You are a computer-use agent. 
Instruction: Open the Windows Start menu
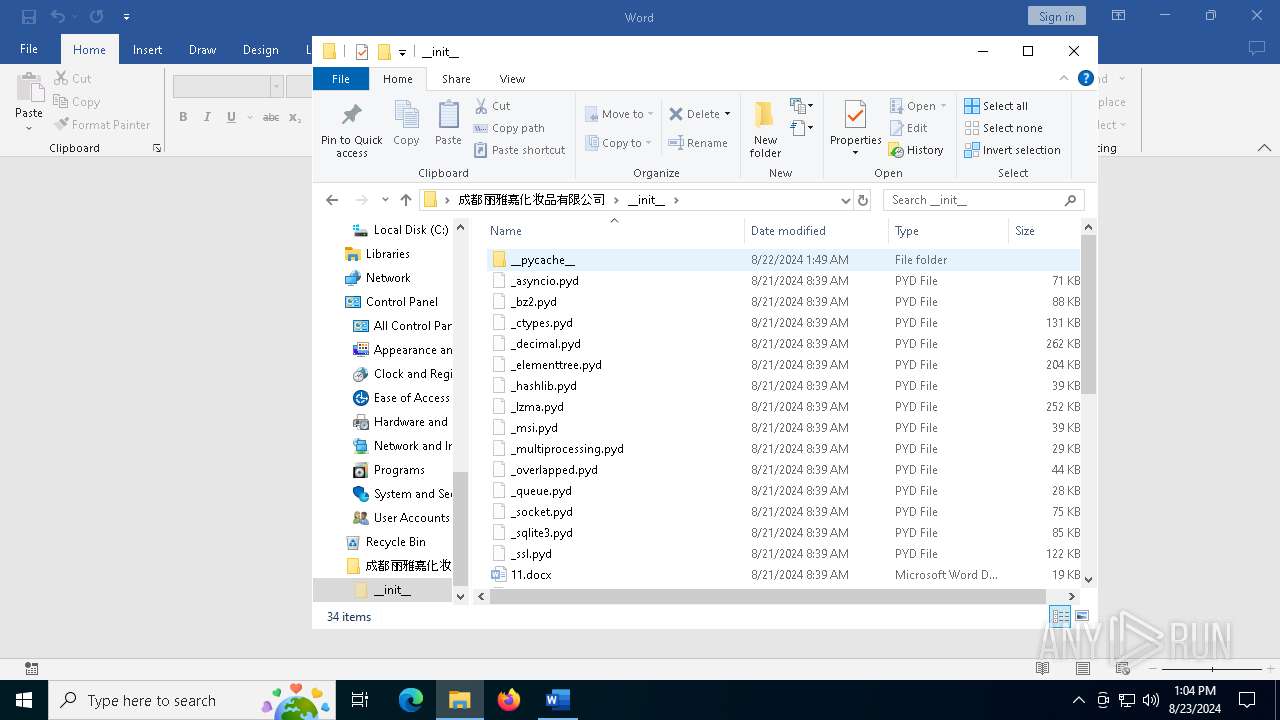tap(24, 700)
